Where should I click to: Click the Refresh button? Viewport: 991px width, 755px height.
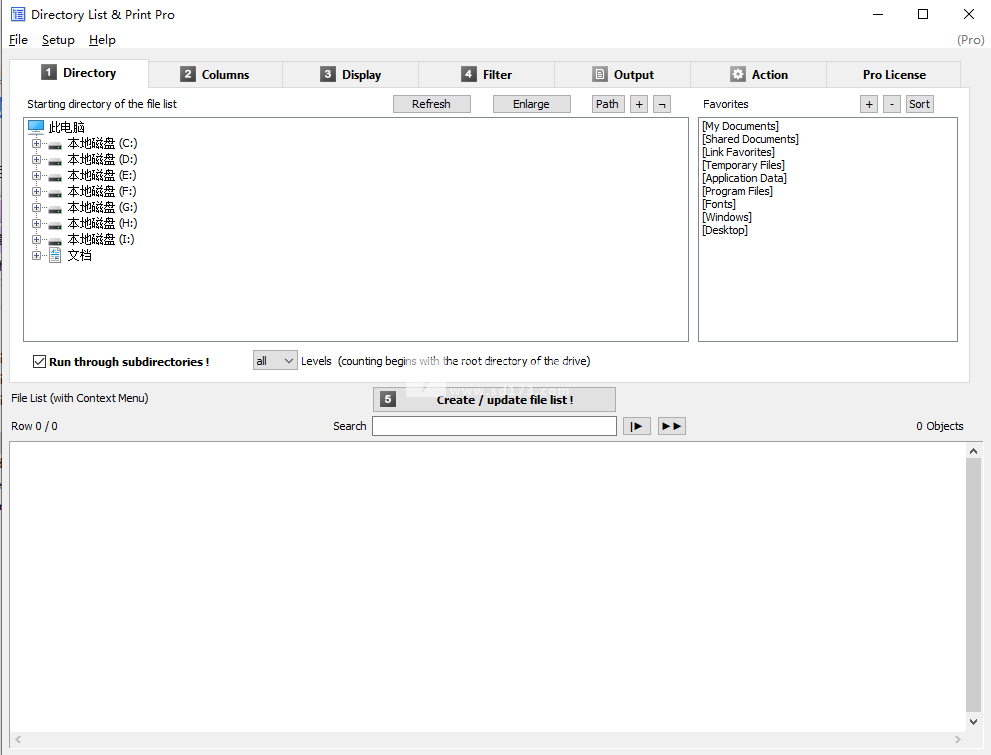[x=431, y=104]
